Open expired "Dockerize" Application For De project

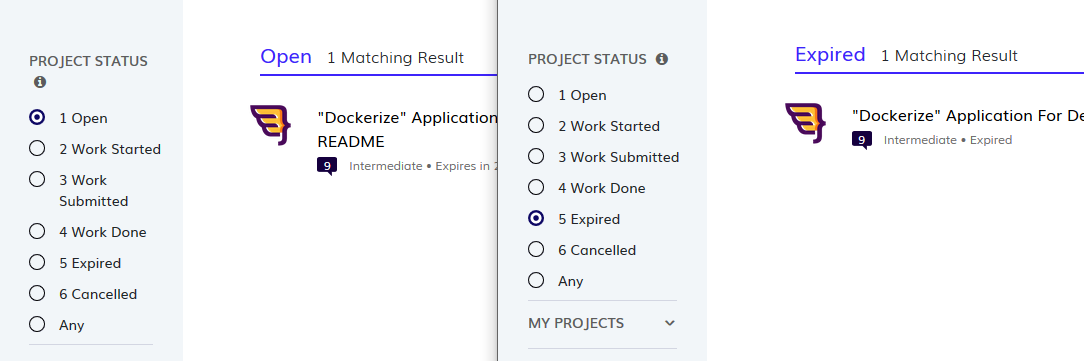968,115
